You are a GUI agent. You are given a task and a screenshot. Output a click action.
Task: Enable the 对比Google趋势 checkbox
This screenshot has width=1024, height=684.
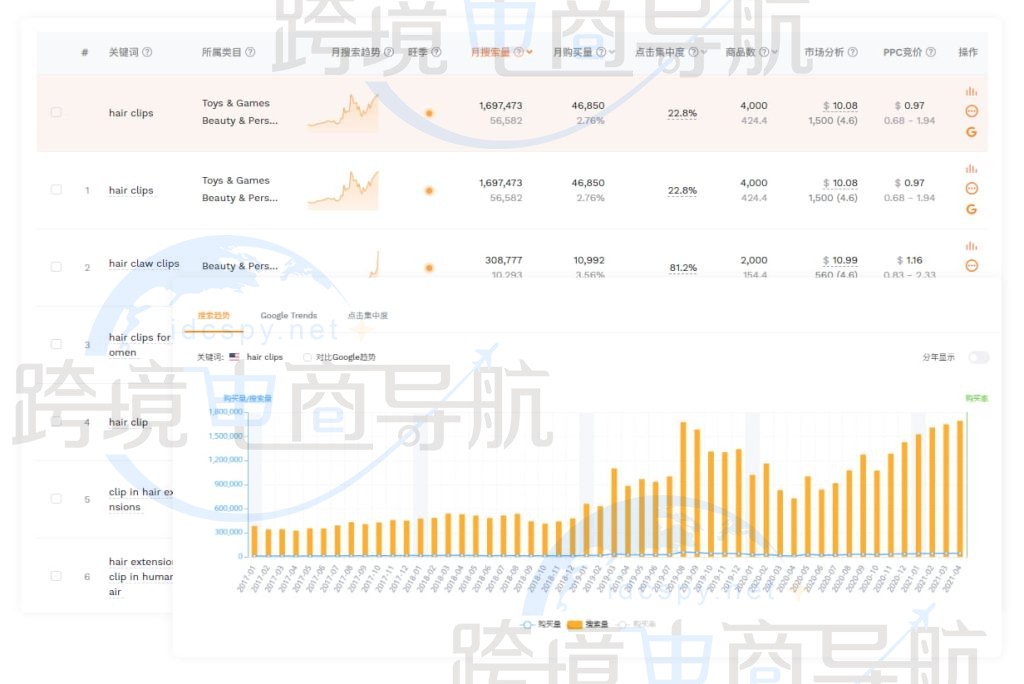click(308, 357)
